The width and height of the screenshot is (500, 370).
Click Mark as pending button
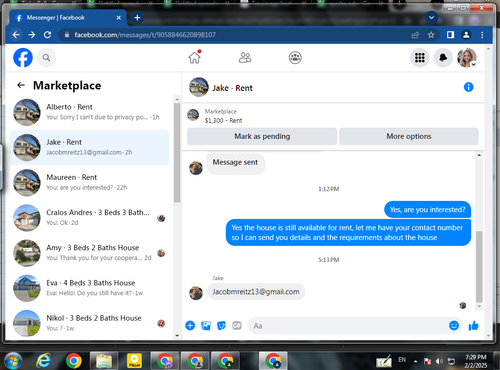pos(262,136)
